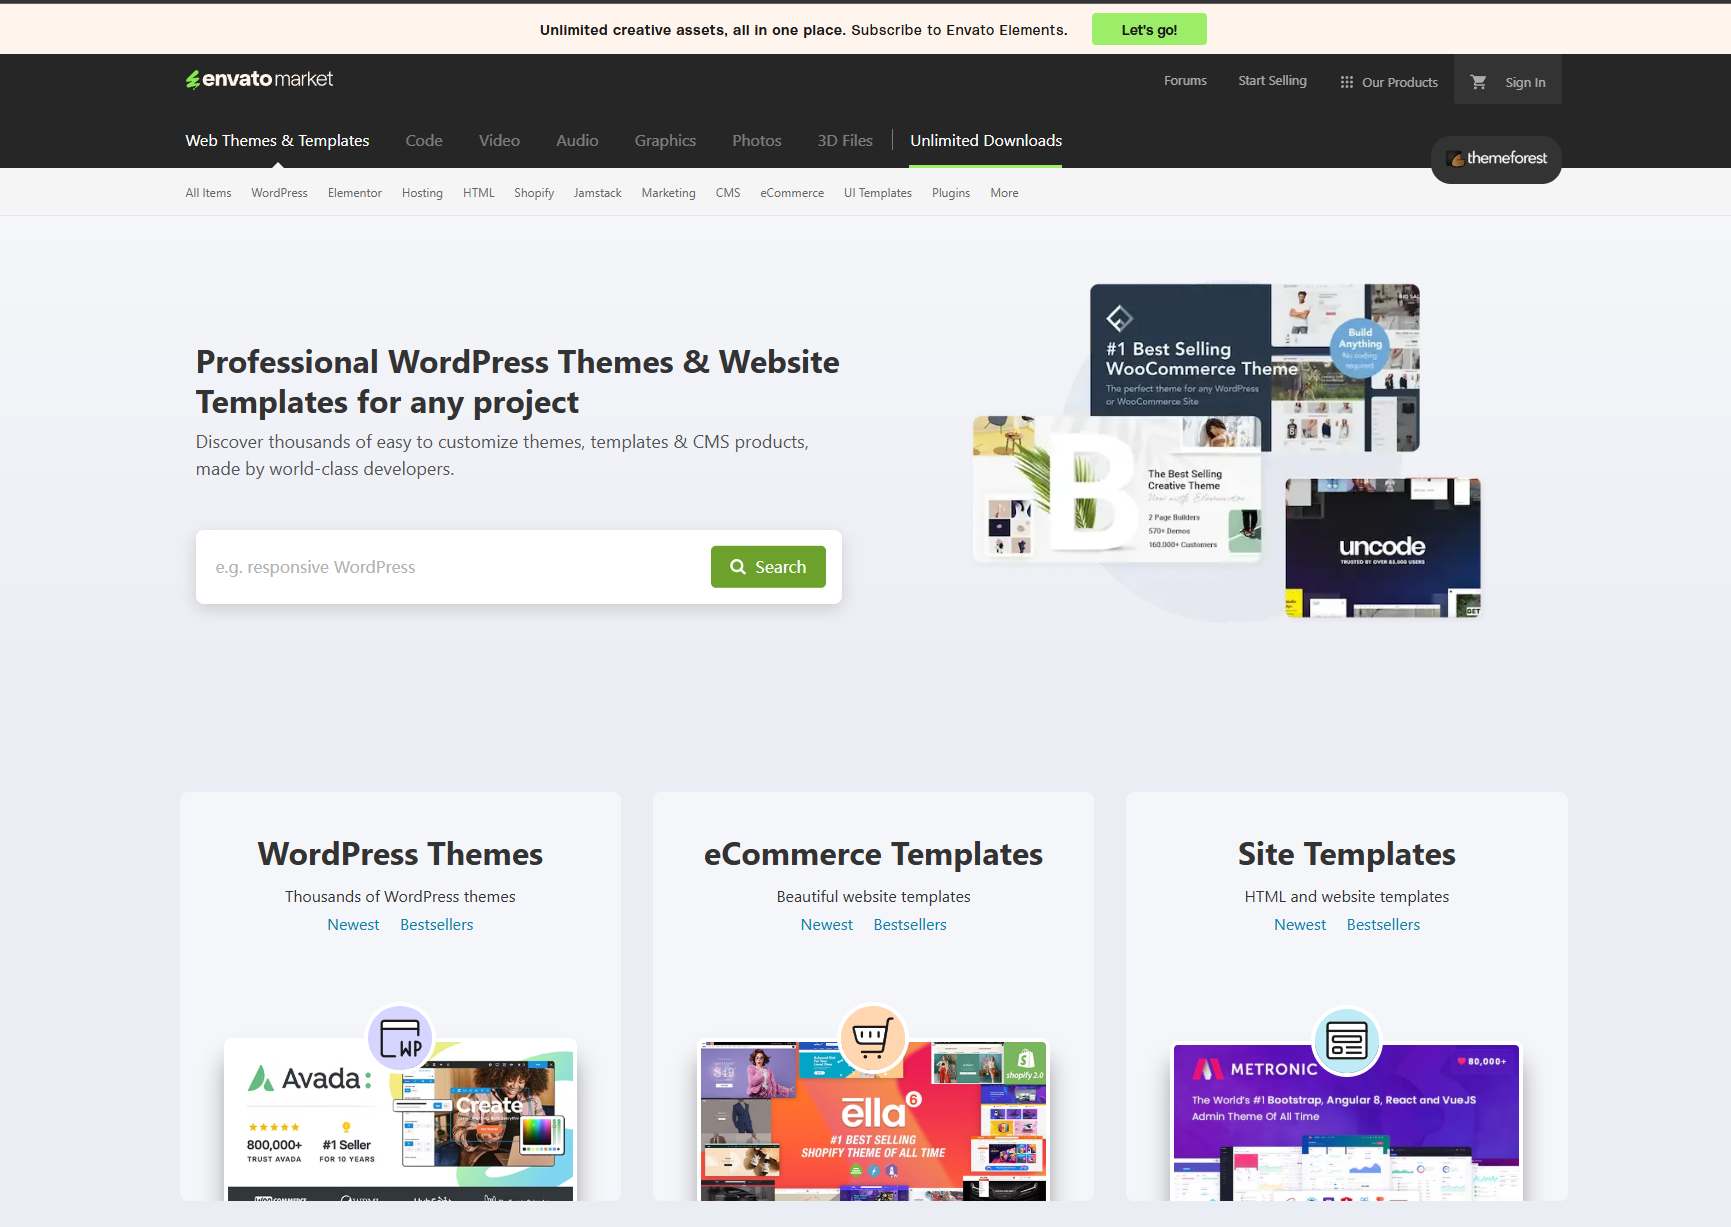Open the Shopify submenu item
Viewport: 1731px width, 1227px height.
tap(534, 193)
